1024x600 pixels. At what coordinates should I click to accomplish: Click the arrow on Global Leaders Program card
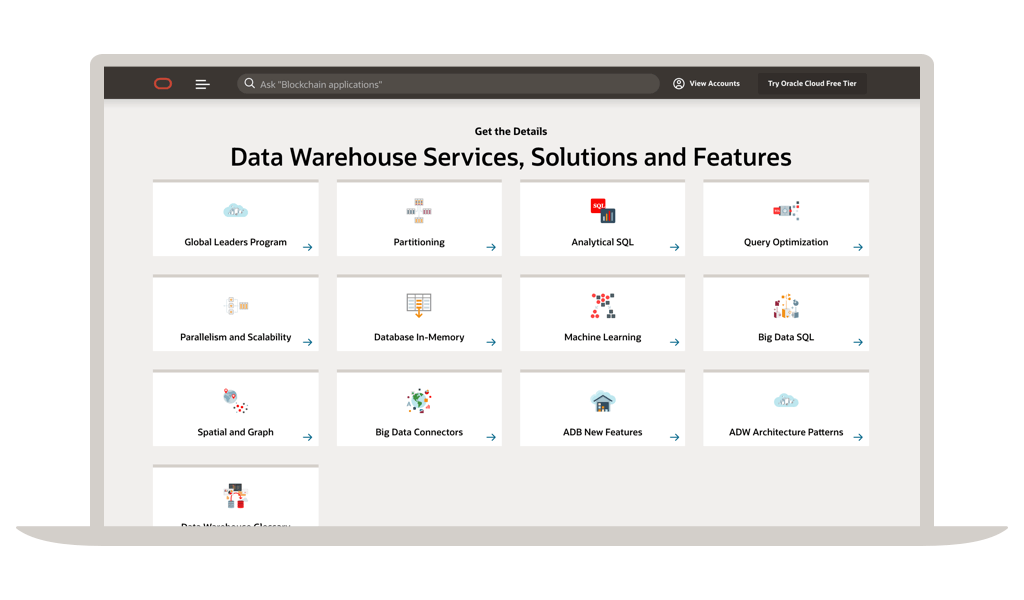click(x=308, y=247)
